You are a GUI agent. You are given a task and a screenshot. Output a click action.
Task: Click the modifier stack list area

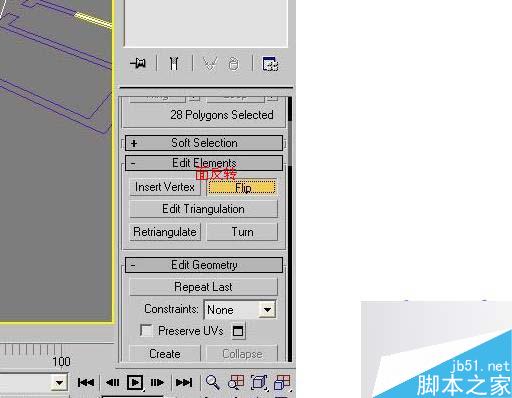pyautogui.click(x=206, y=23)
